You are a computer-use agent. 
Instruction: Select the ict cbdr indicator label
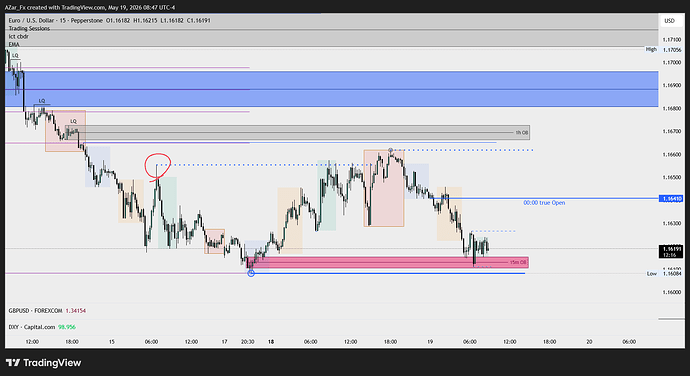(x=18, y=37)
